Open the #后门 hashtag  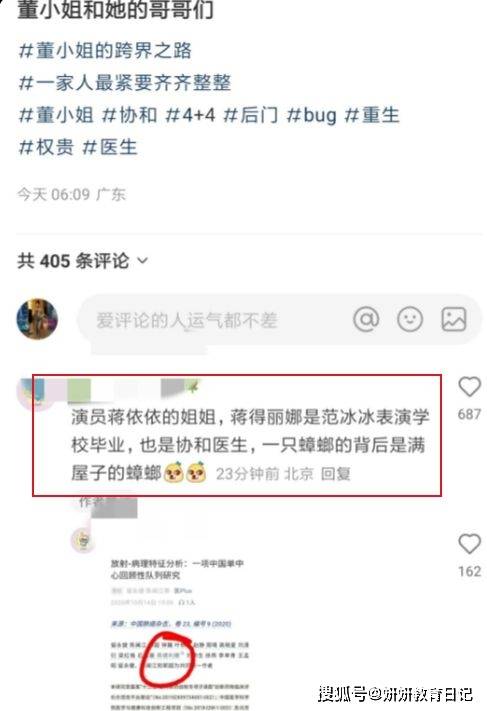[251, 115]
